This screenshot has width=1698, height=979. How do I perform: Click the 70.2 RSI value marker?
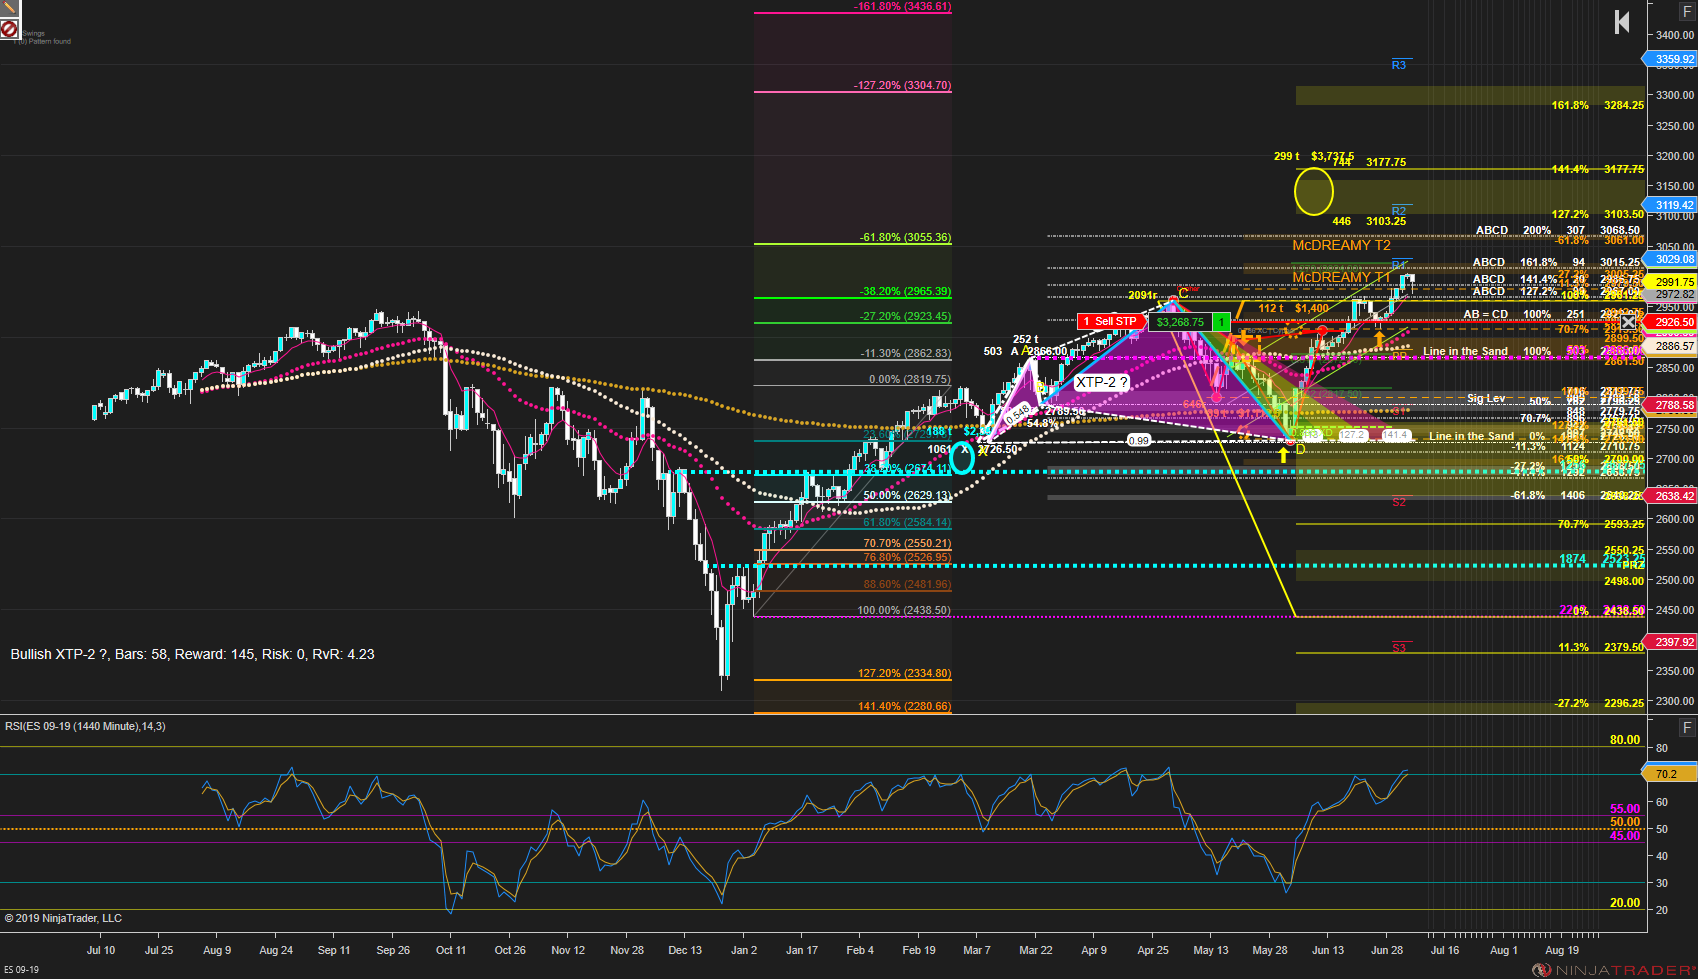[1671, 773]
